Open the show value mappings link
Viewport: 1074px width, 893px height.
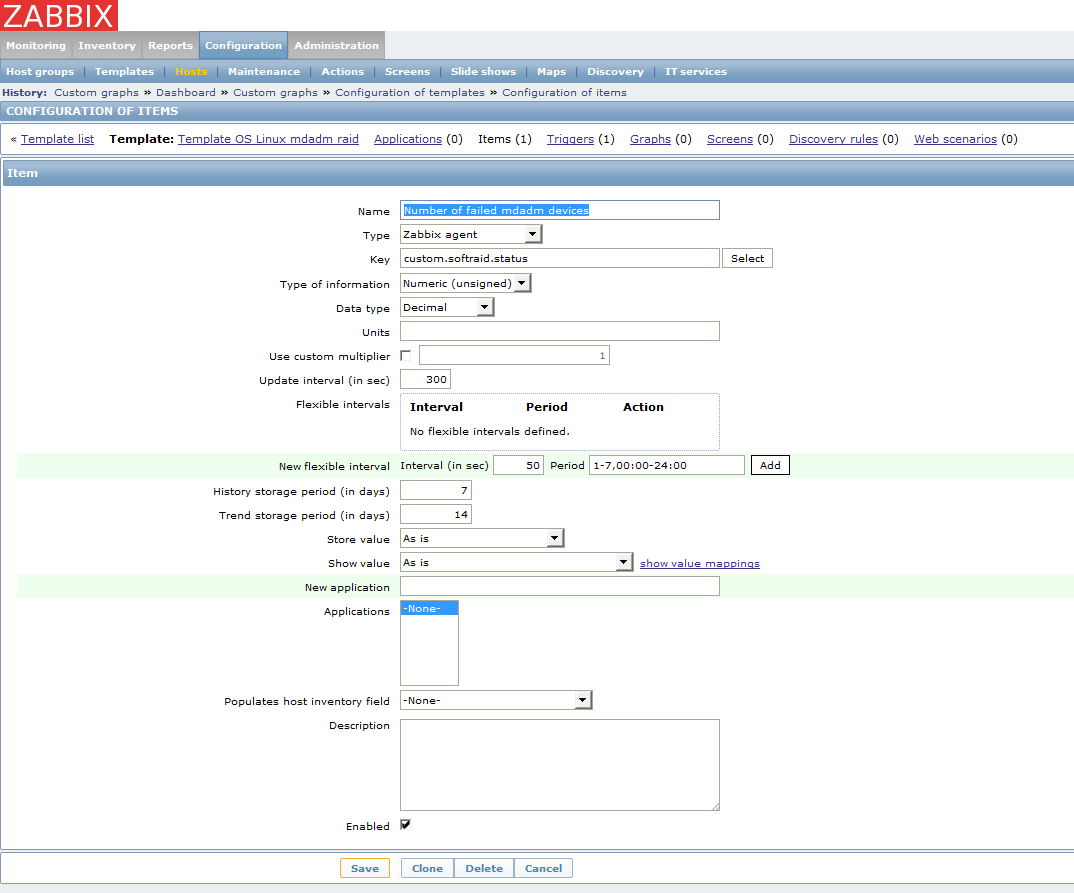(x=699, y=563)
